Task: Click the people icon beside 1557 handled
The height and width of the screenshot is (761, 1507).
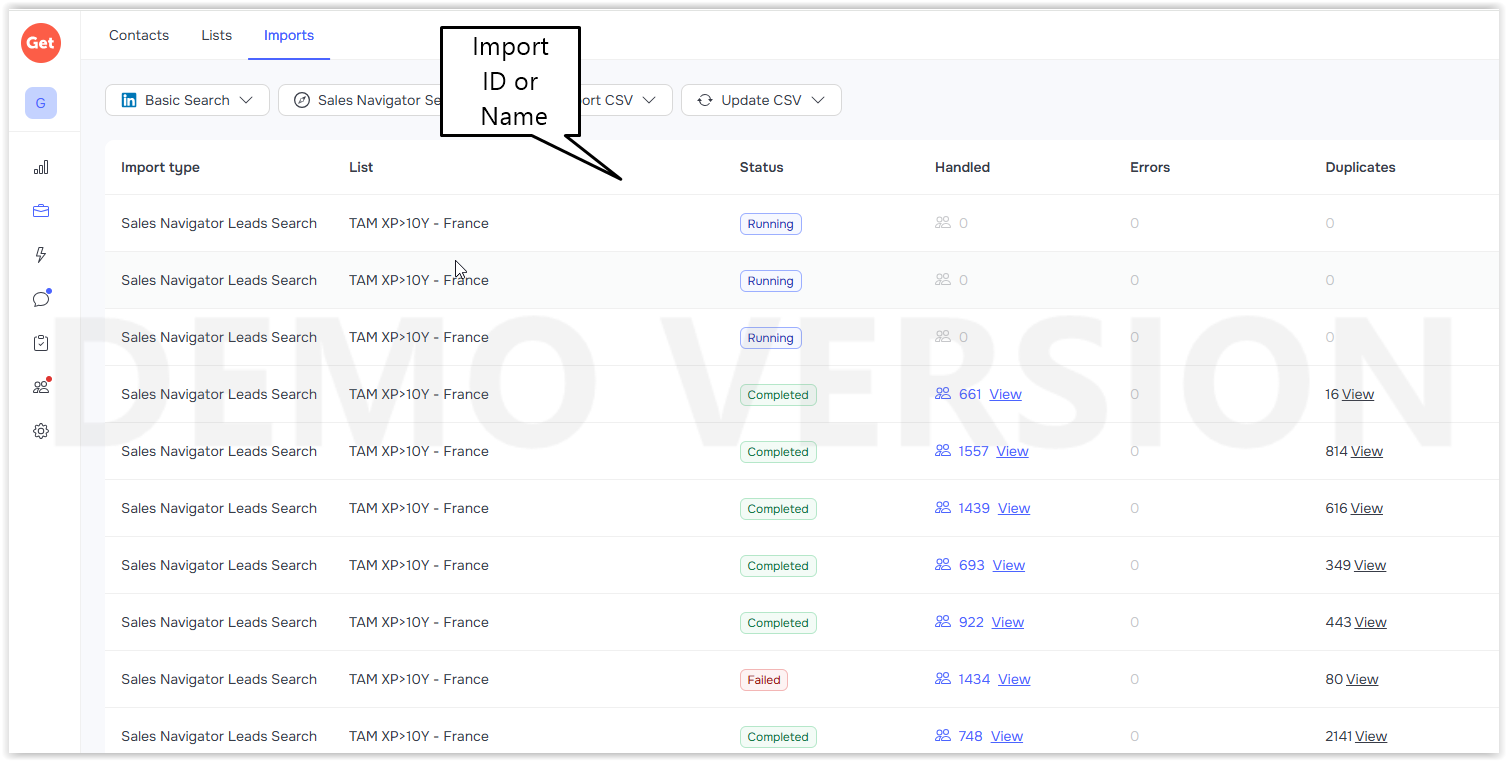Action: [x=942, y=451]
